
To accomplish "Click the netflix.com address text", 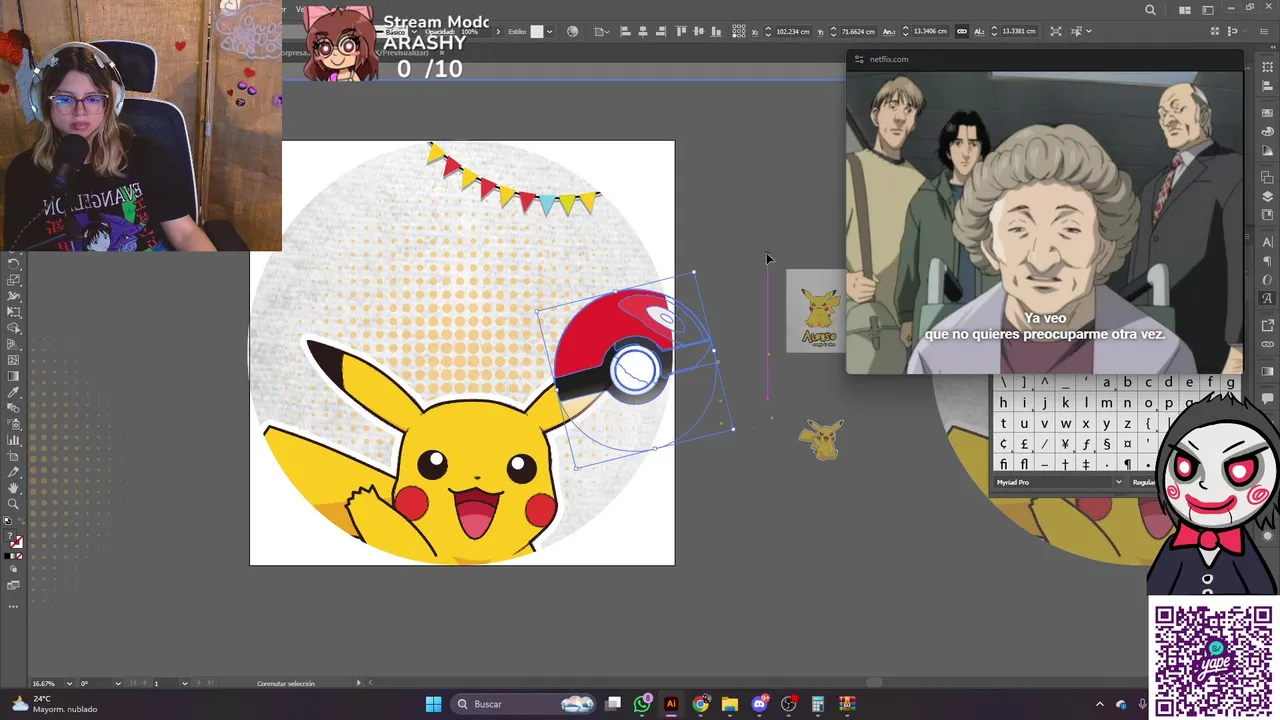I will 889,59.
